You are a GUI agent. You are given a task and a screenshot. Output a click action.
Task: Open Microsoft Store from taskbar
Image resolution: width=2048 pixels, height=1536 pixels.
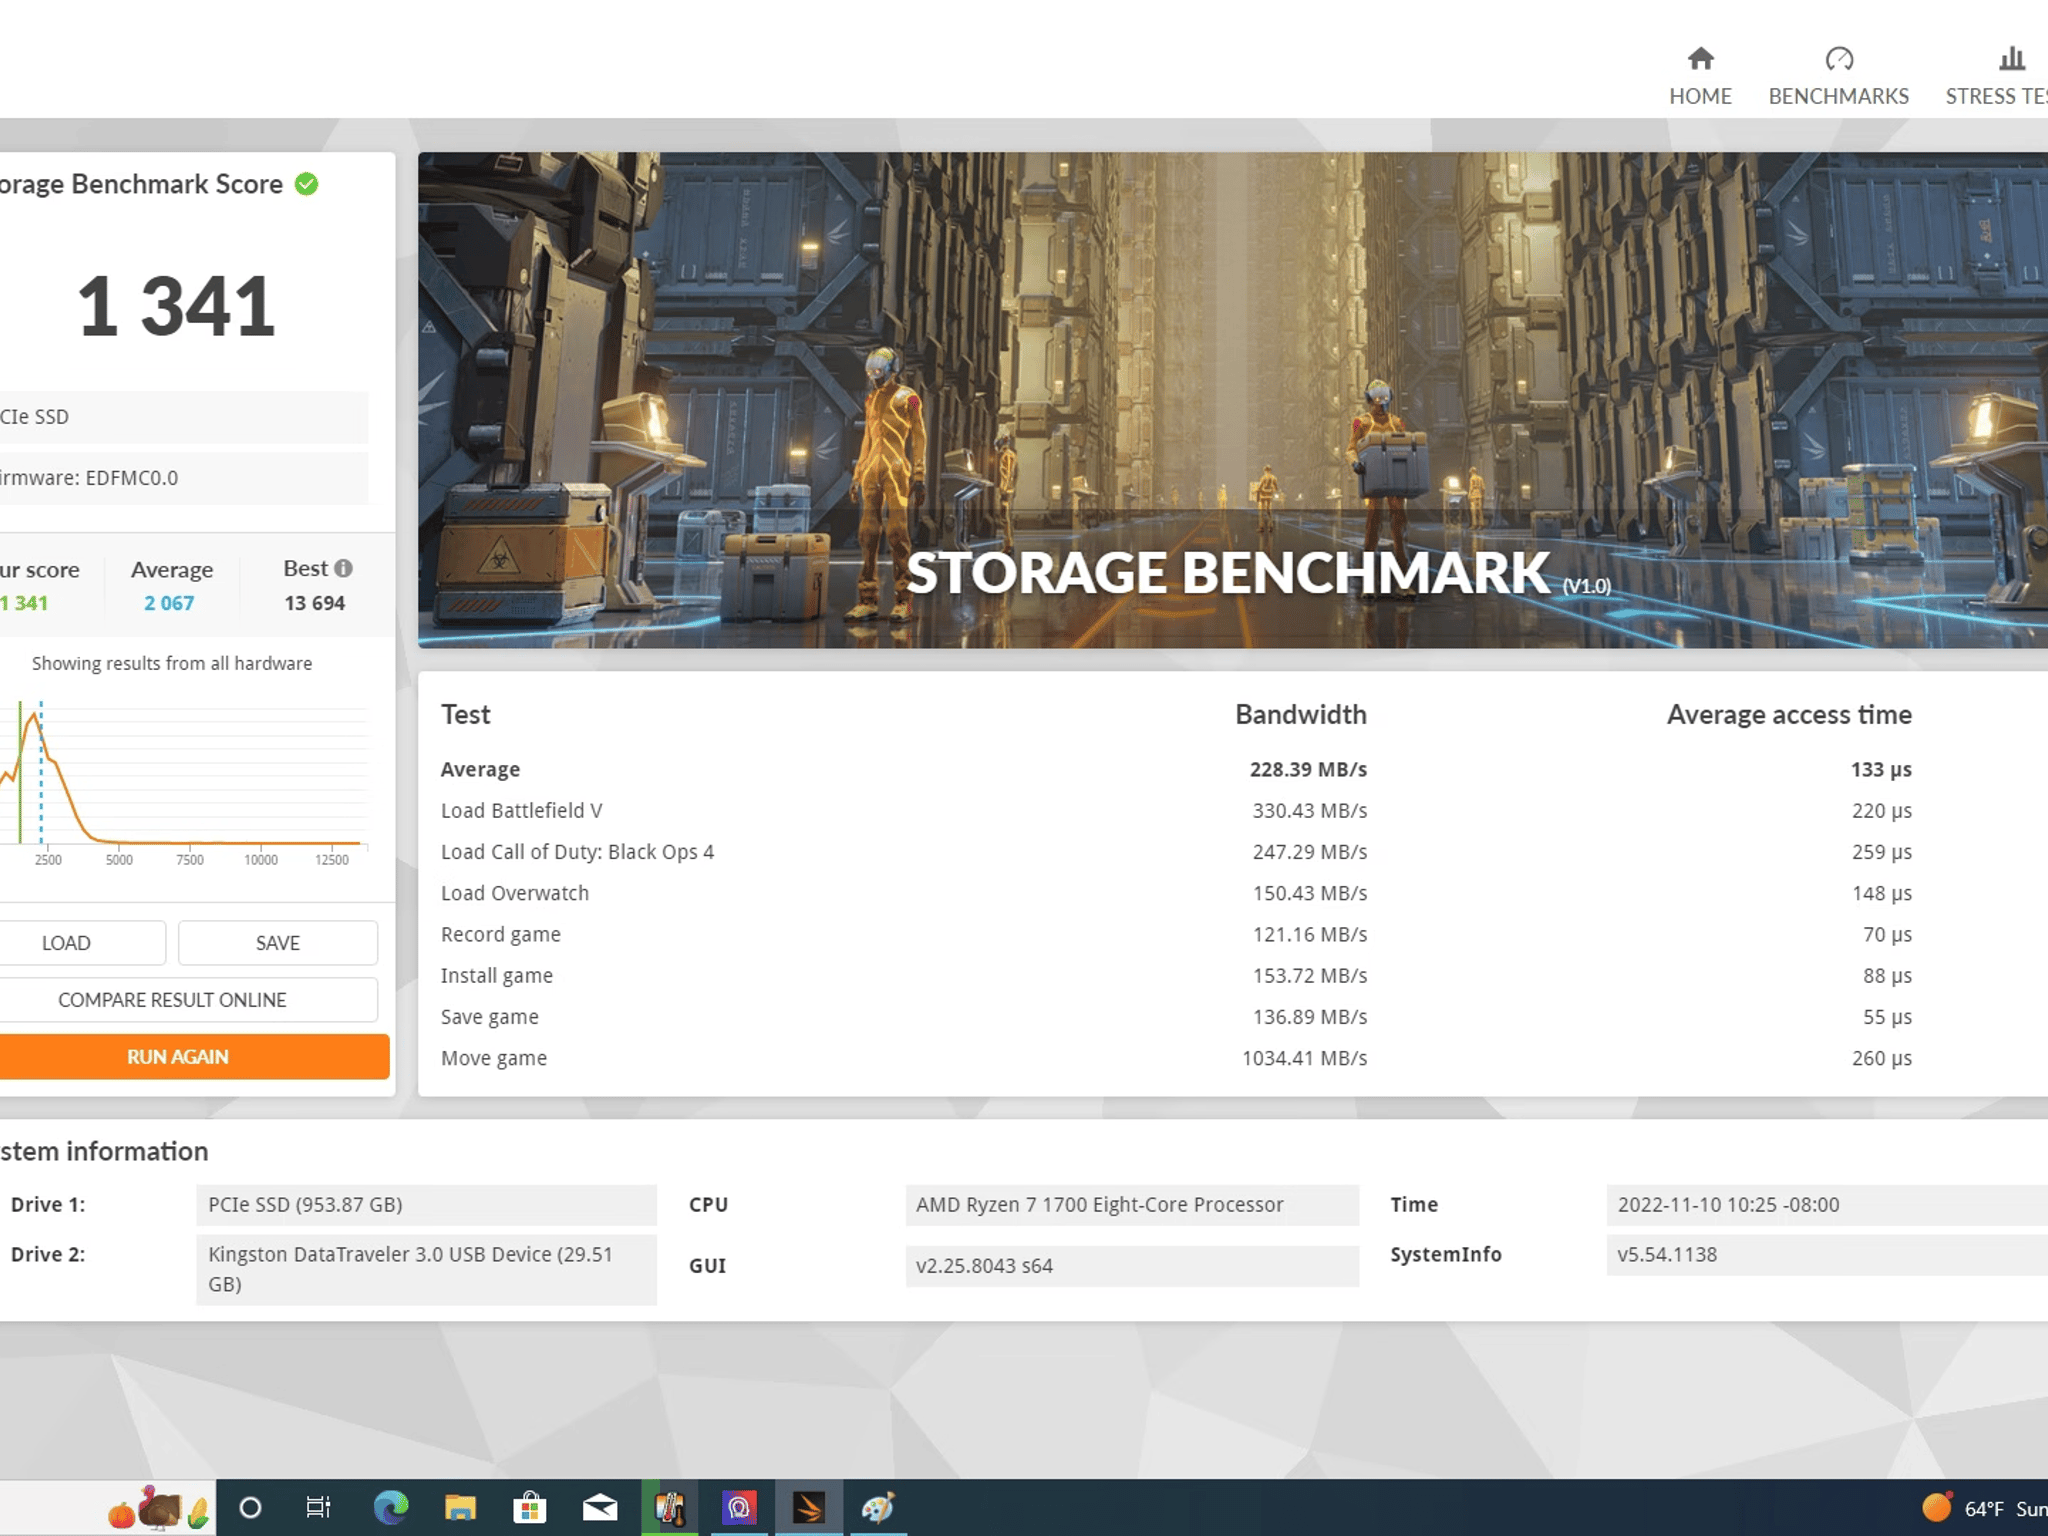point(530,1507)
